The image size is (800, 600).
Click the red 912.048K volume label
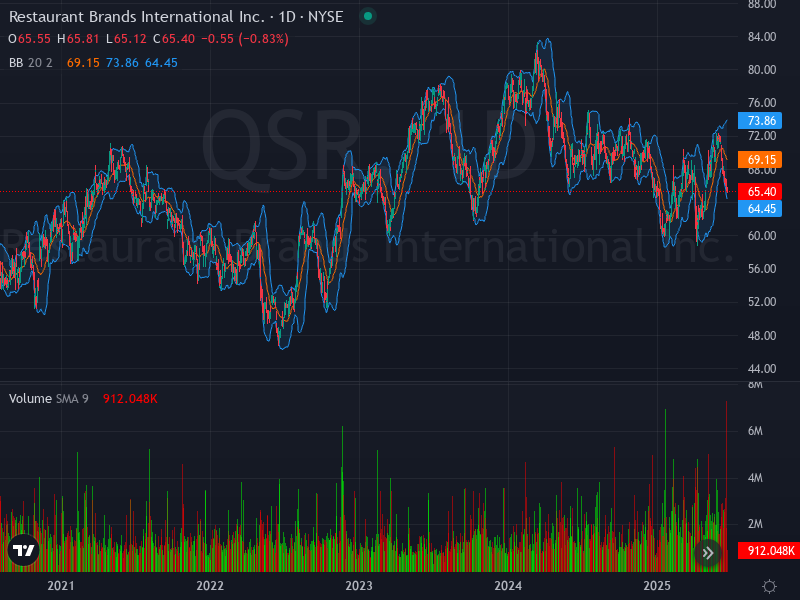pos(769,551)
